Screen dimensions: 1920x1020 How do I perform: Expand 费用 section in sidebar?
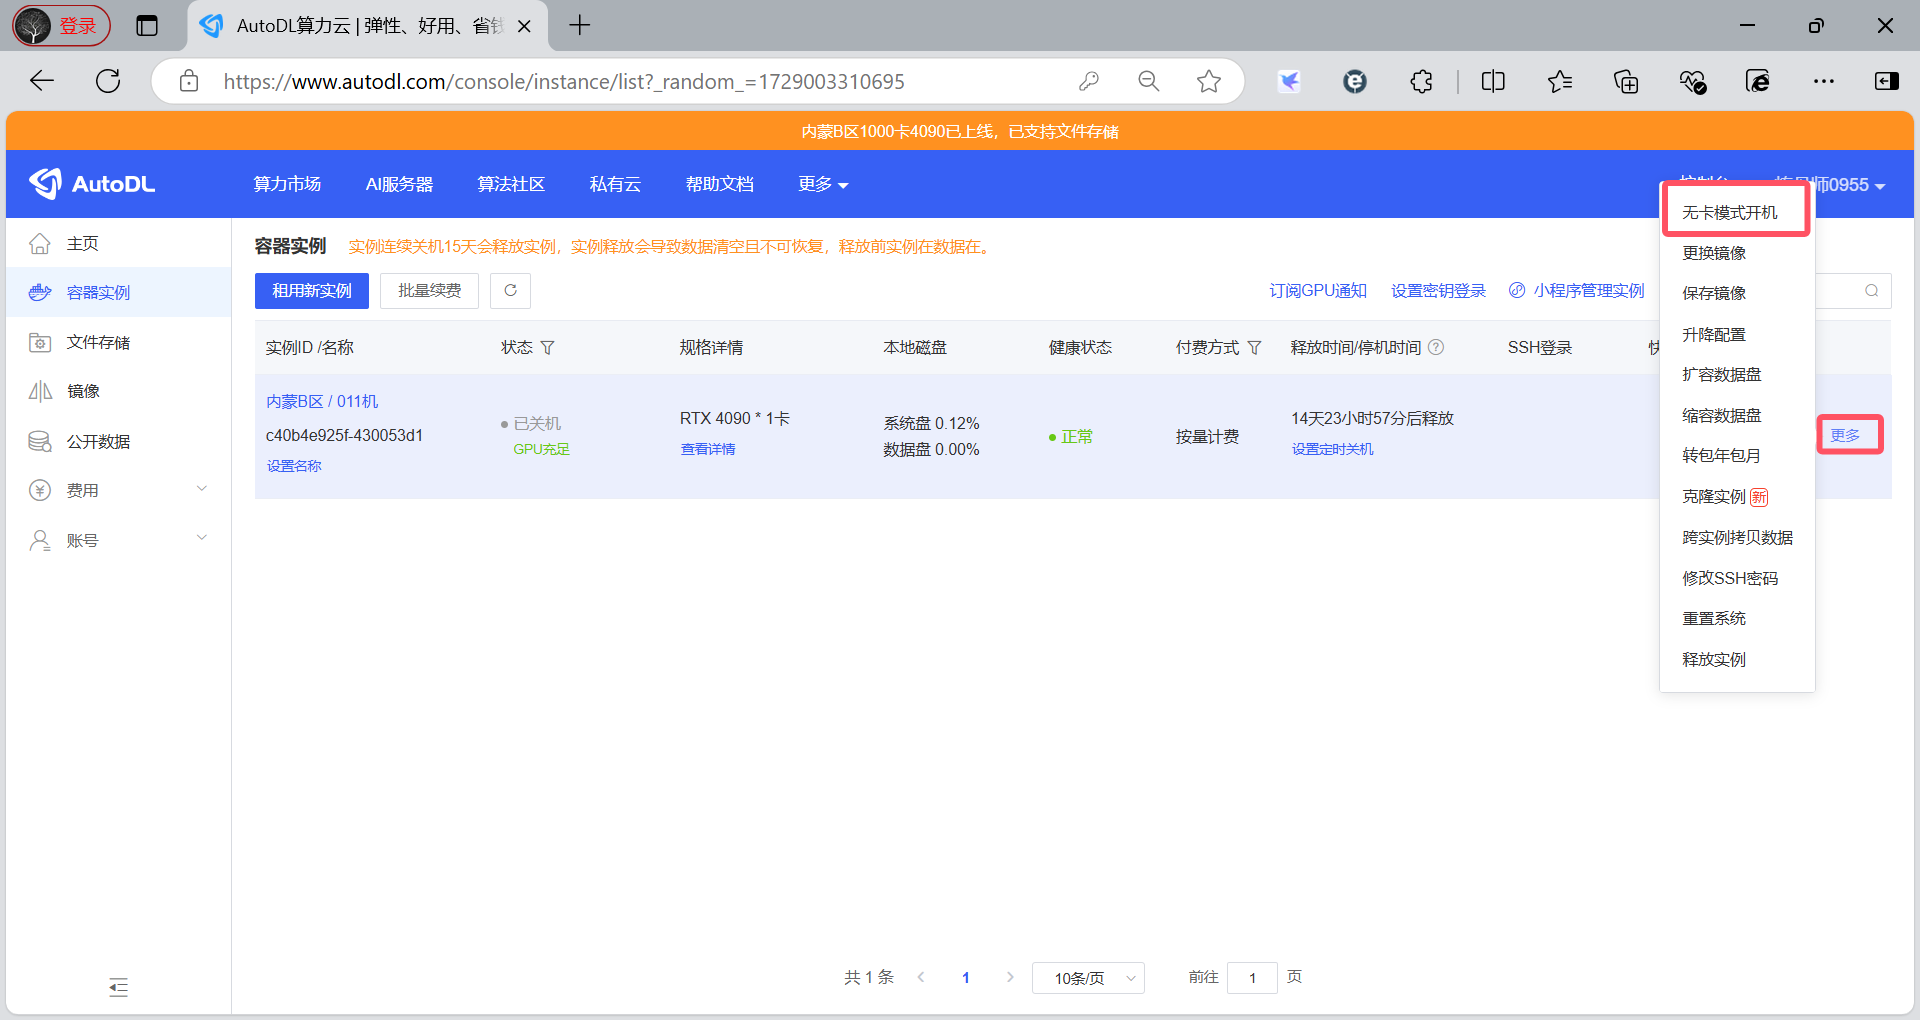(x=118, y=490)
